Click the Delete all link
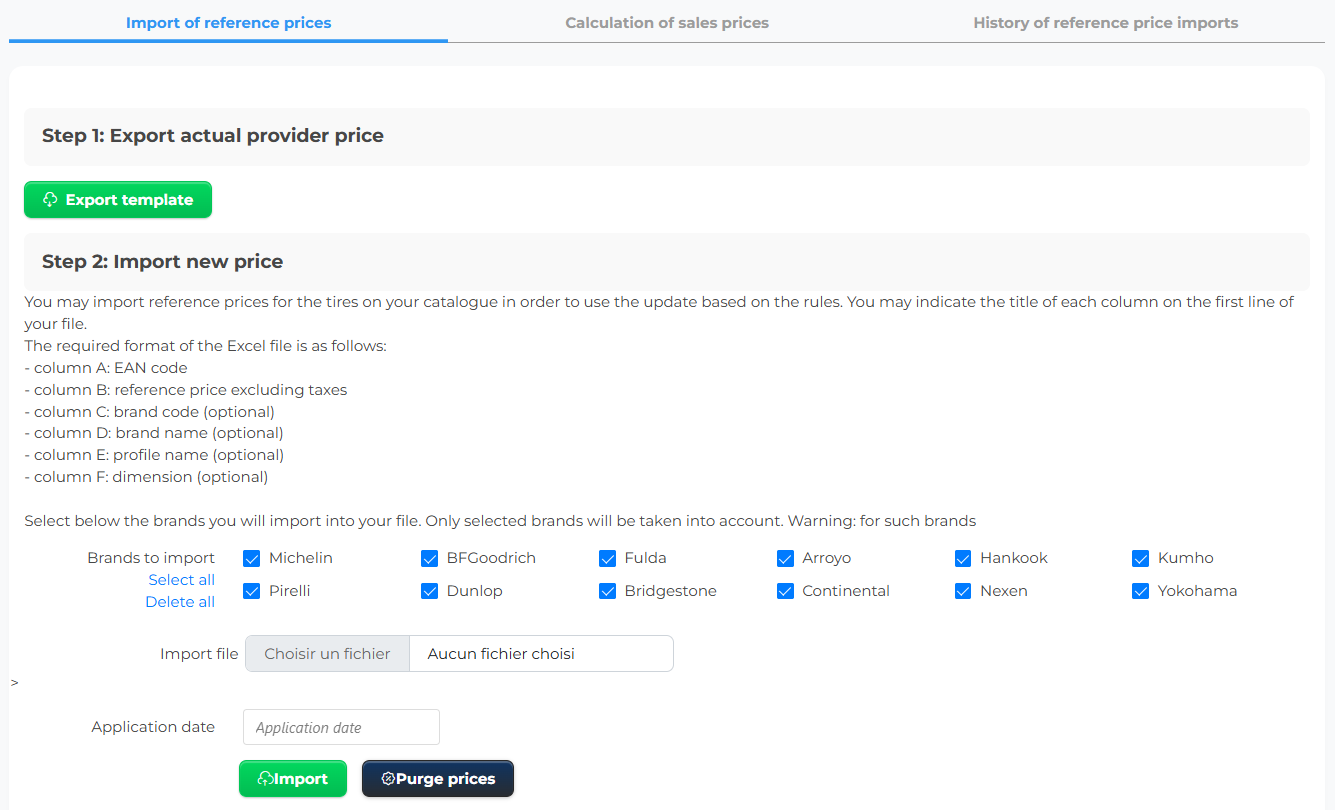 pos(180,602)
